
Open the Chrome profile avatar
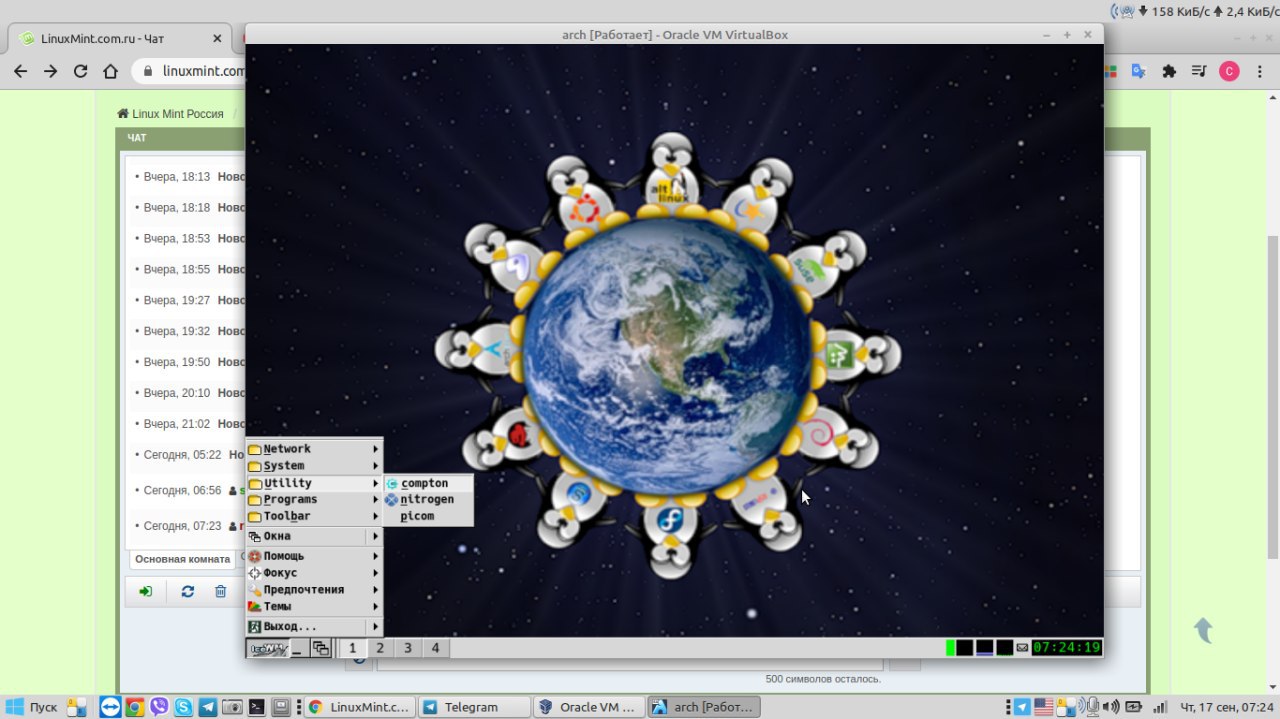[1229, 71]
